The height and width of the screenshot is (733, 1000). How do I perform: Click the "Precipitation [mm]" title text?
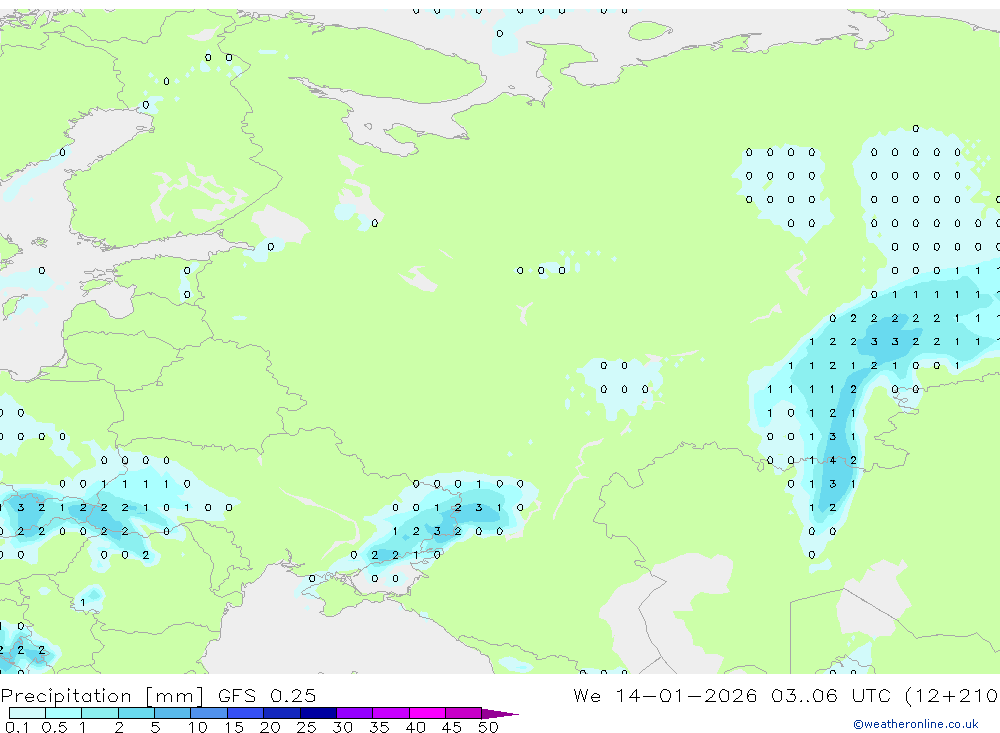pos(102,695)
